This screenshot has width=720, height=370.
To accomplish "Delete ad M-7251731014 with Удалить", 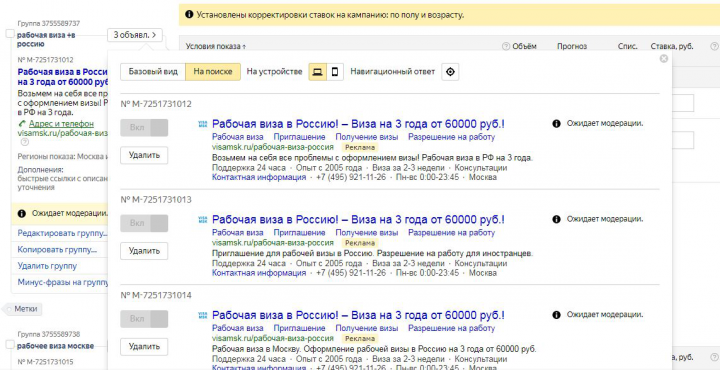I will (x=144, y=346).
